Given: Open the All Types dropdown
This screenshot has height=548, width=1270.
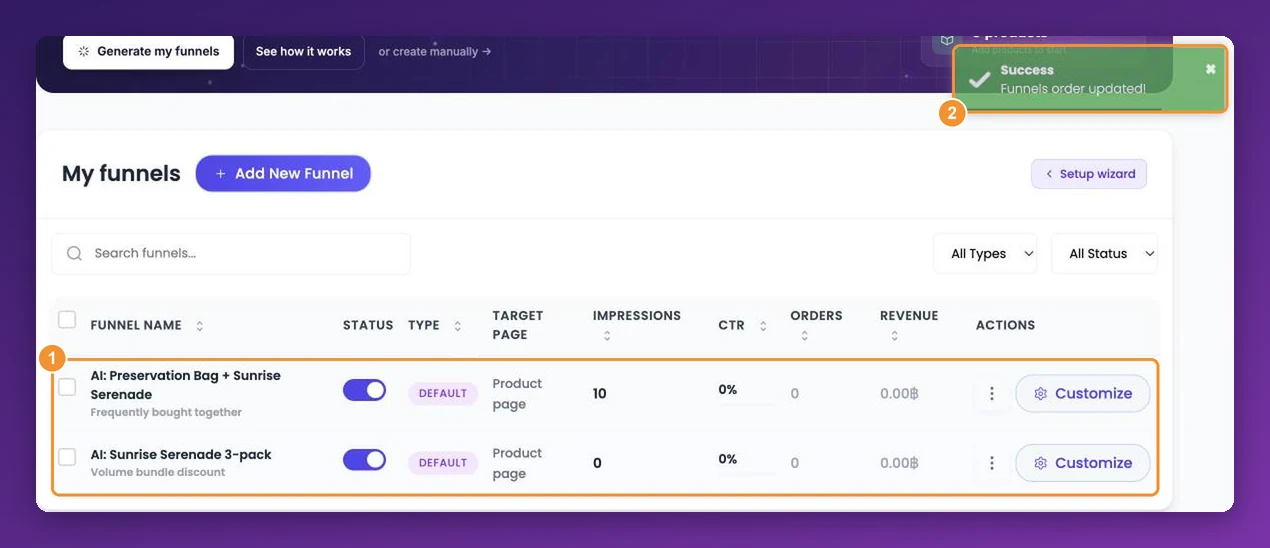Looking at the screenshot, I should [987, 253].
